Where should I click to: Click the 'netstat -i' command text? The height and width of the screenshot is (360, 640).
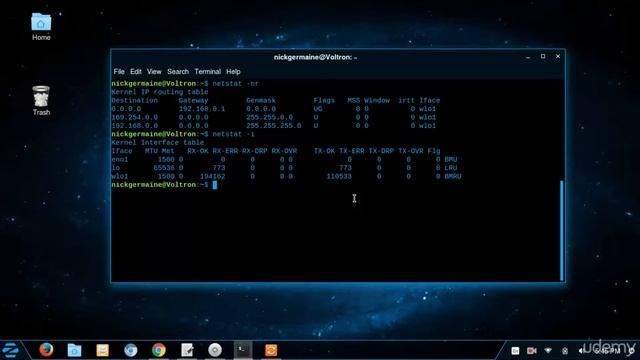point(233,134)
